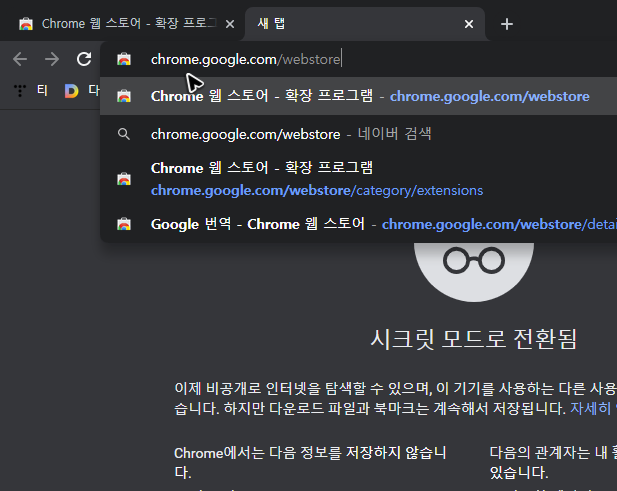Pick the Google 번역 - Chrome 웹 스토어 suggestion
This screenshot has width=617, height=491.
tap(358, 224)
